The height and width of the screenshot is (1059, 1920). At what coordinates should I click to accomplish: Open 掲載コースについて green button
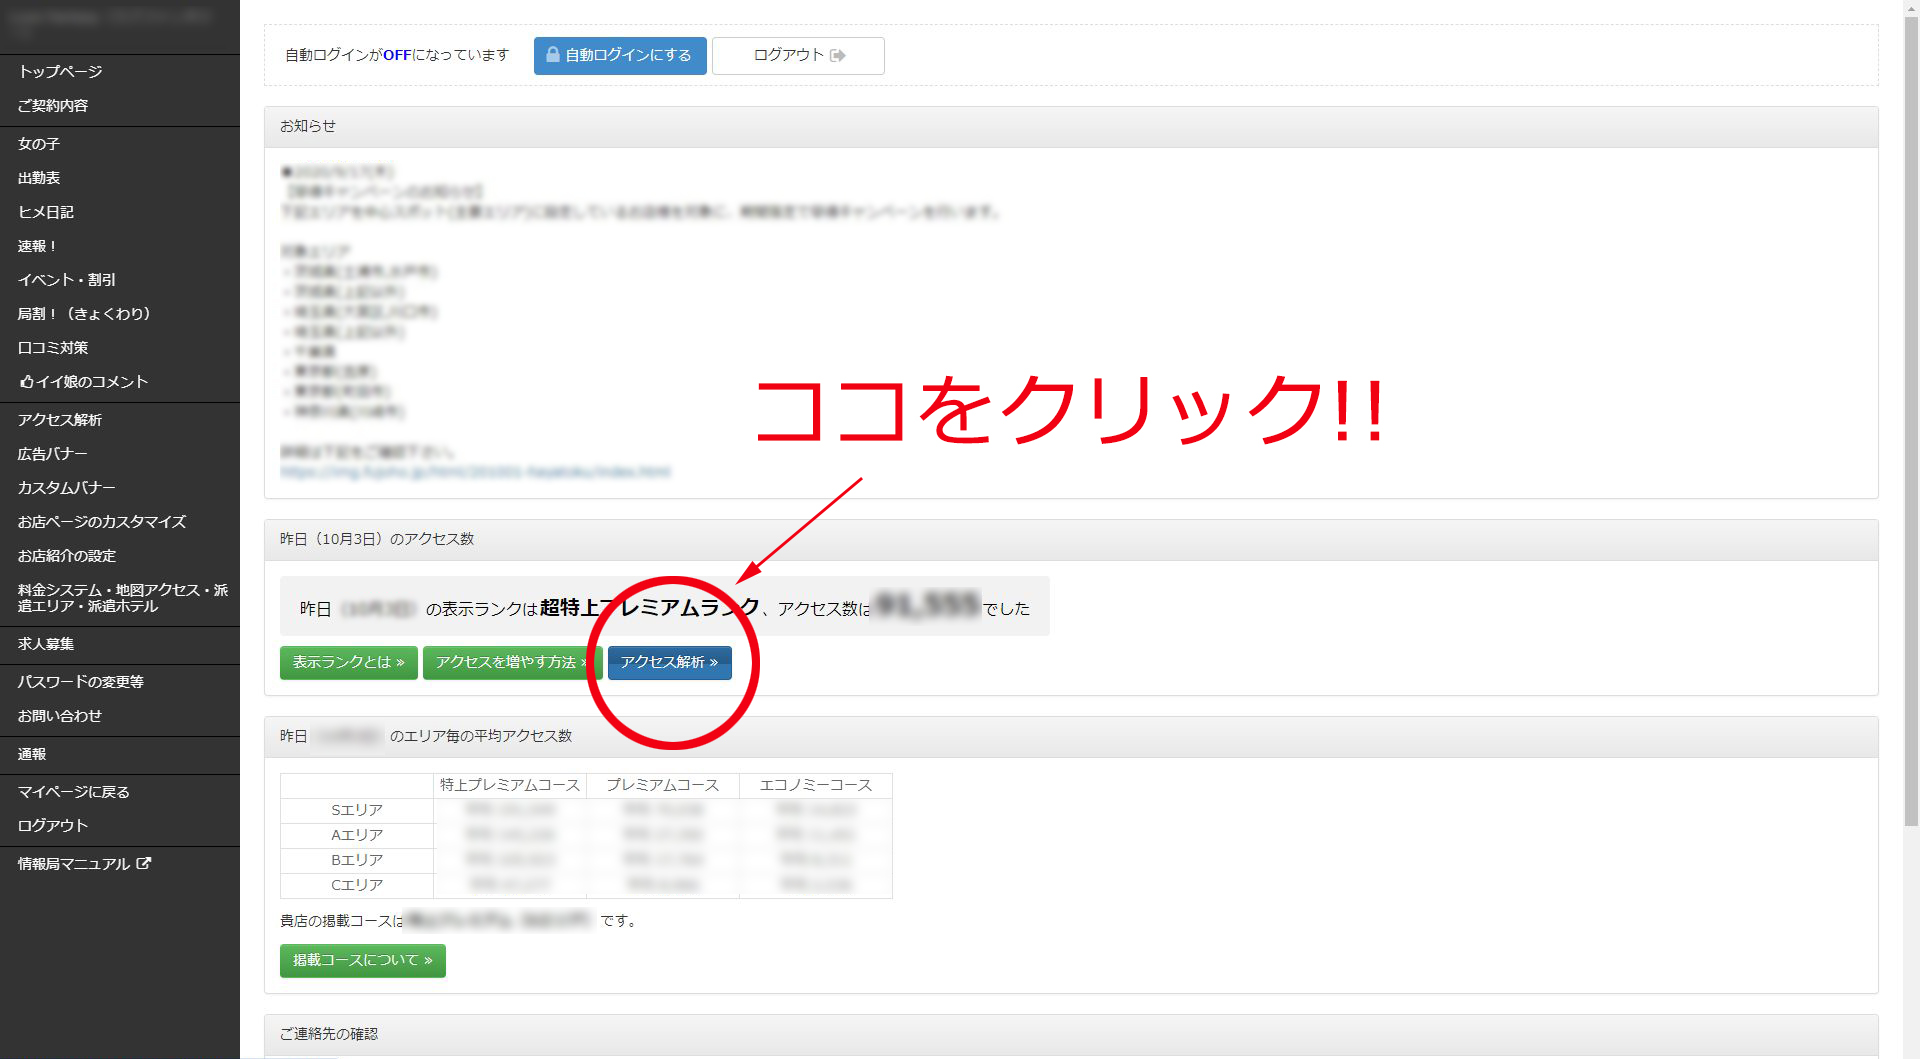coord(362,960)
